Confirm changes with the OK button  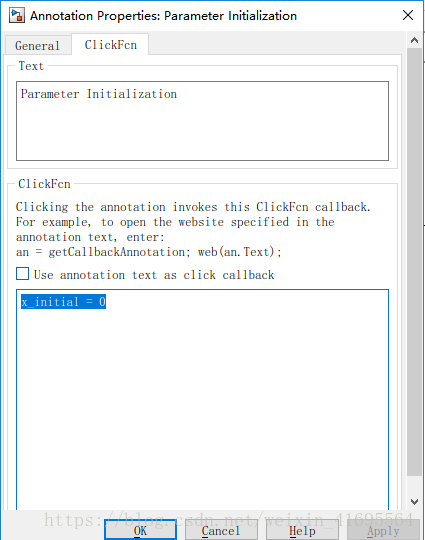[x=141, y=531]
